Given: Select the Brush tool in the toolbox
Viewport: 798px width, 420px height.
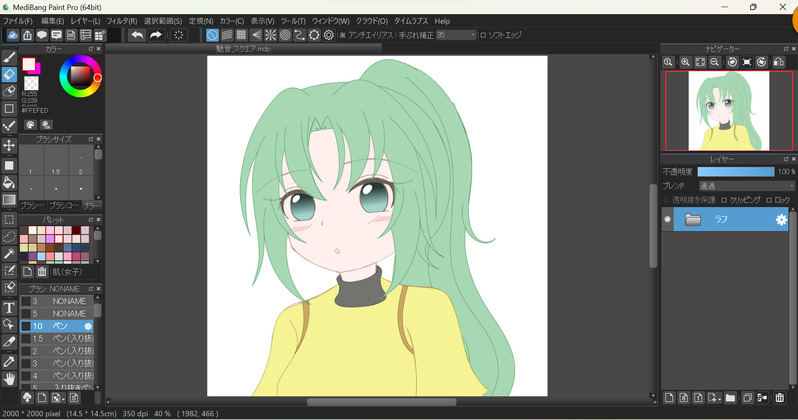Looking at the screenshot, I should point(9,56).
